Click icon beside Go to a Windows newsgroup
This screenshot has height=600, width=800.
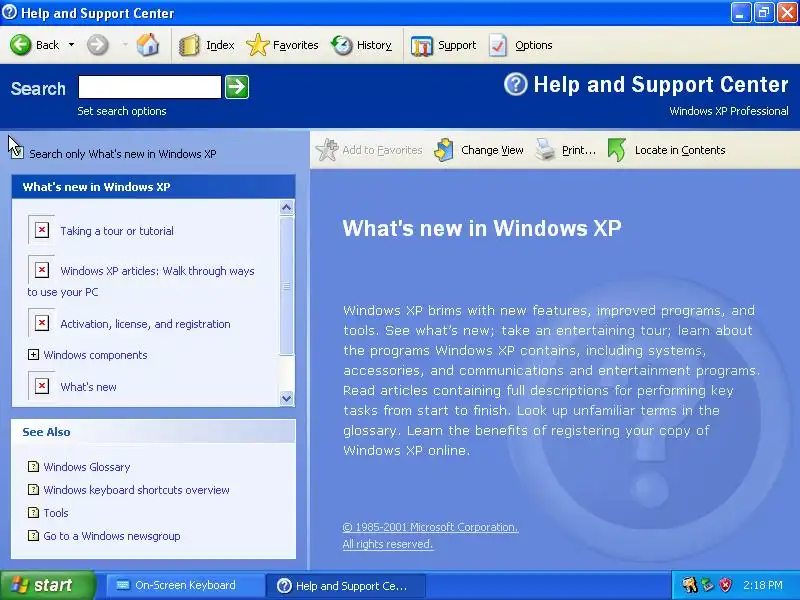pos(33,535)
